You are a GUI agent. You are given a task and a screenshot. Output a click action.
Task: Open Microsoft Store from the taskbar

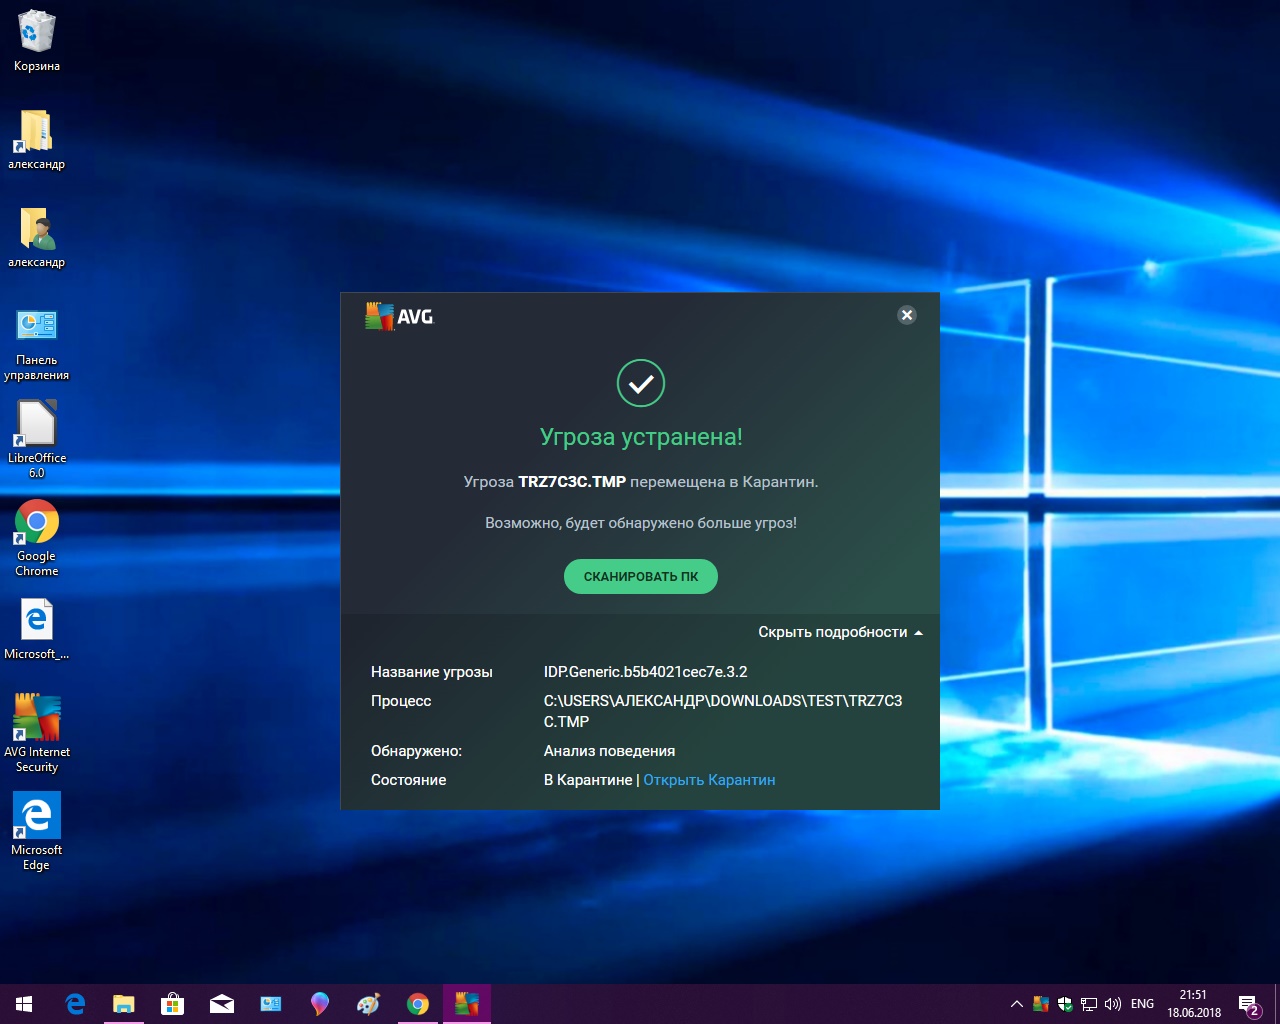tap(172, 1004)
